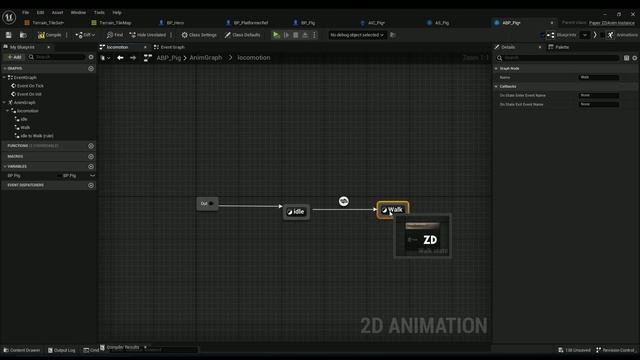This screenshot has width=640, height=360.
Task: Close the locomotion graph tab
Action: (145, 47)
